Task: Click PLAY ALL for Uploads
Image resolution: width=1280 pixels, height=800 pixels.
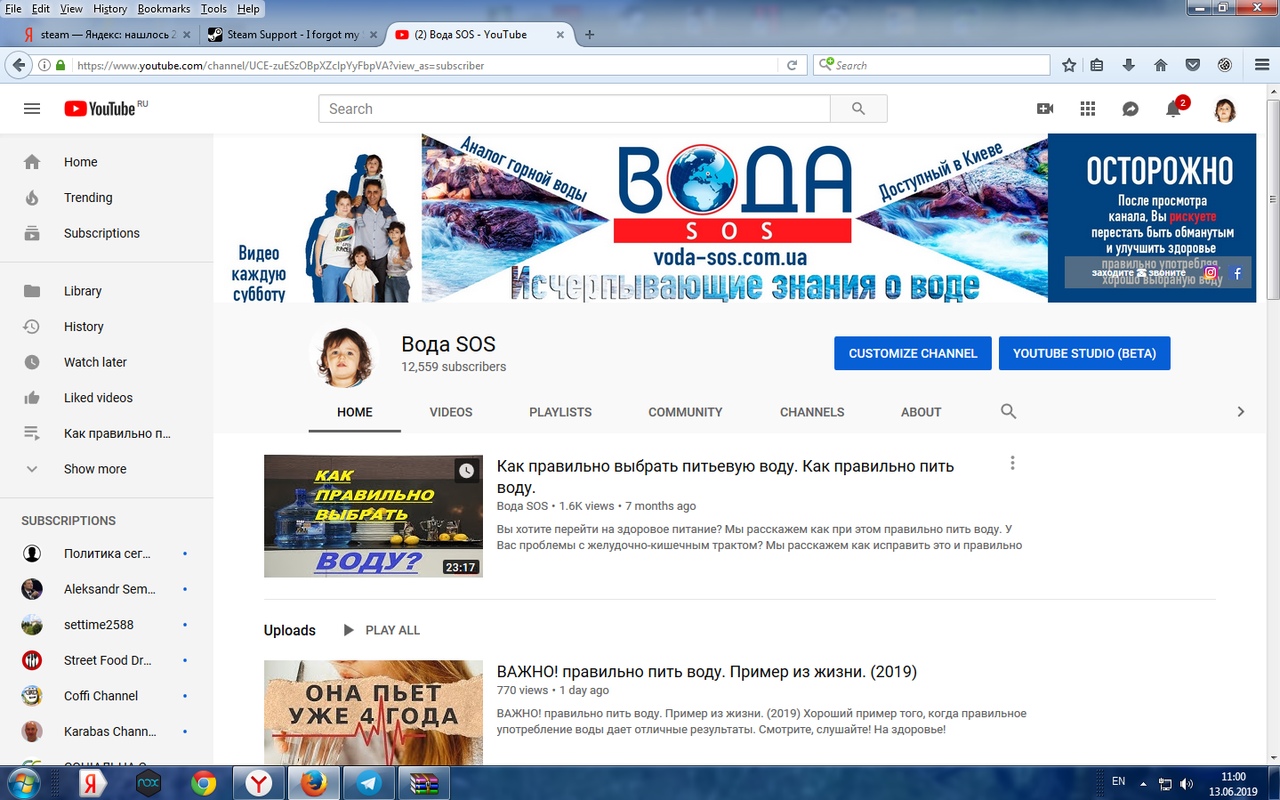Action: (x=381, y=630)
